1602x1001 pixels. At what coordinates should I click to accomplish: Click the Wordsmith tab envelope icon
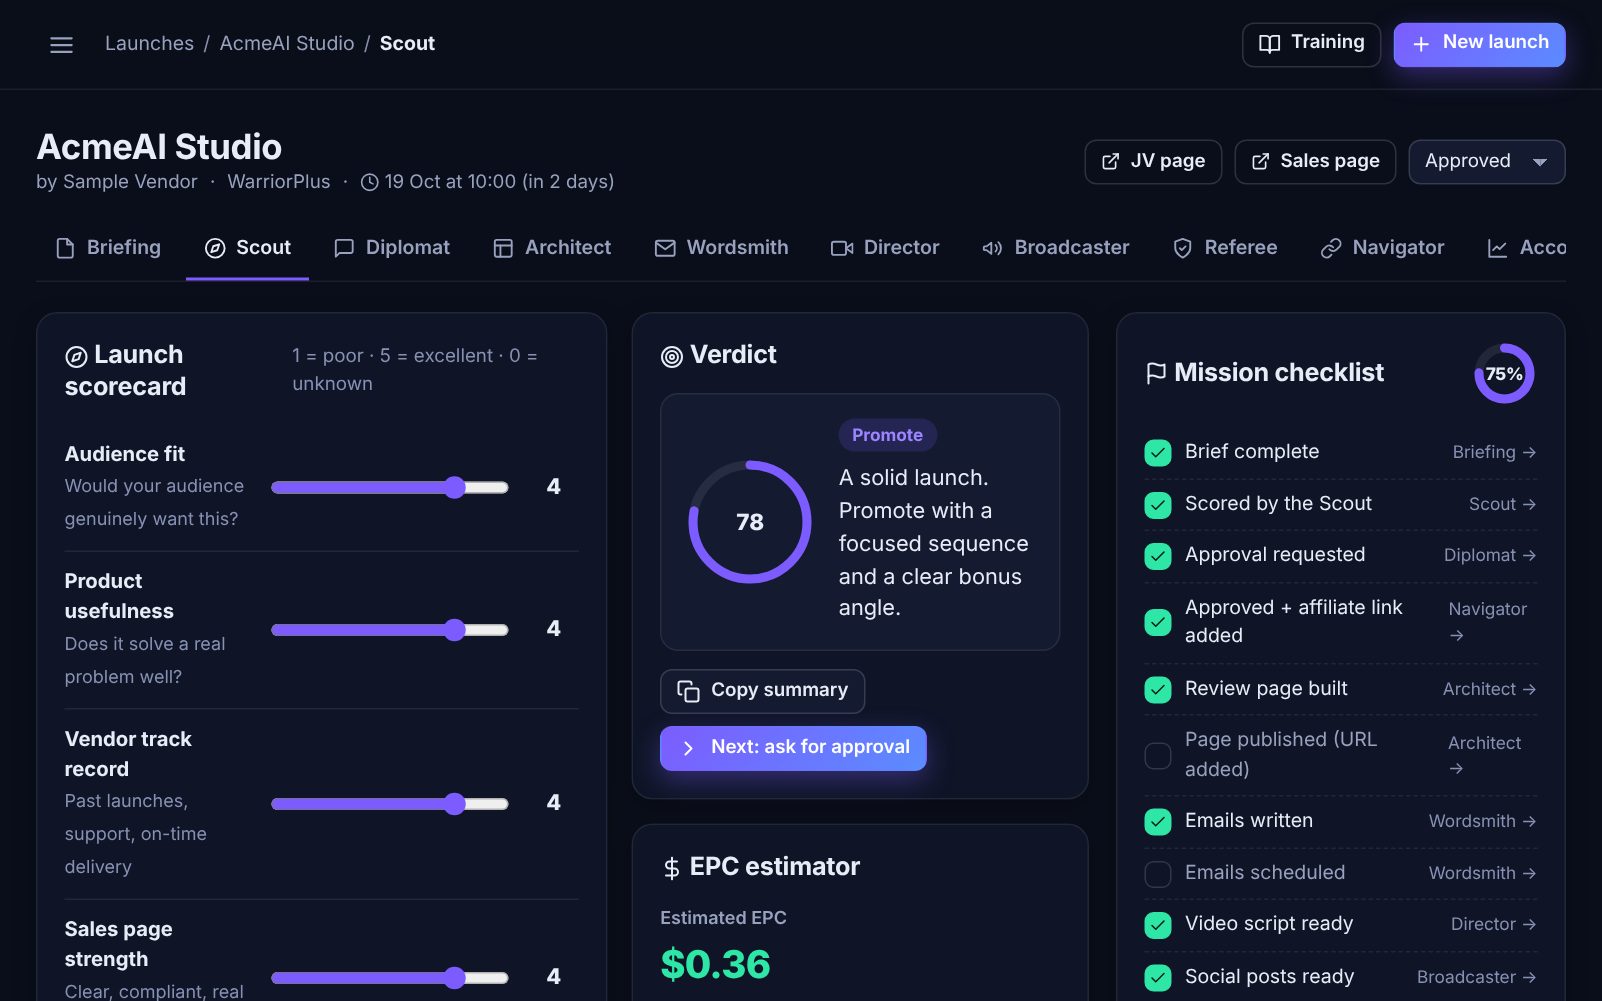click(x=665, y=248)
